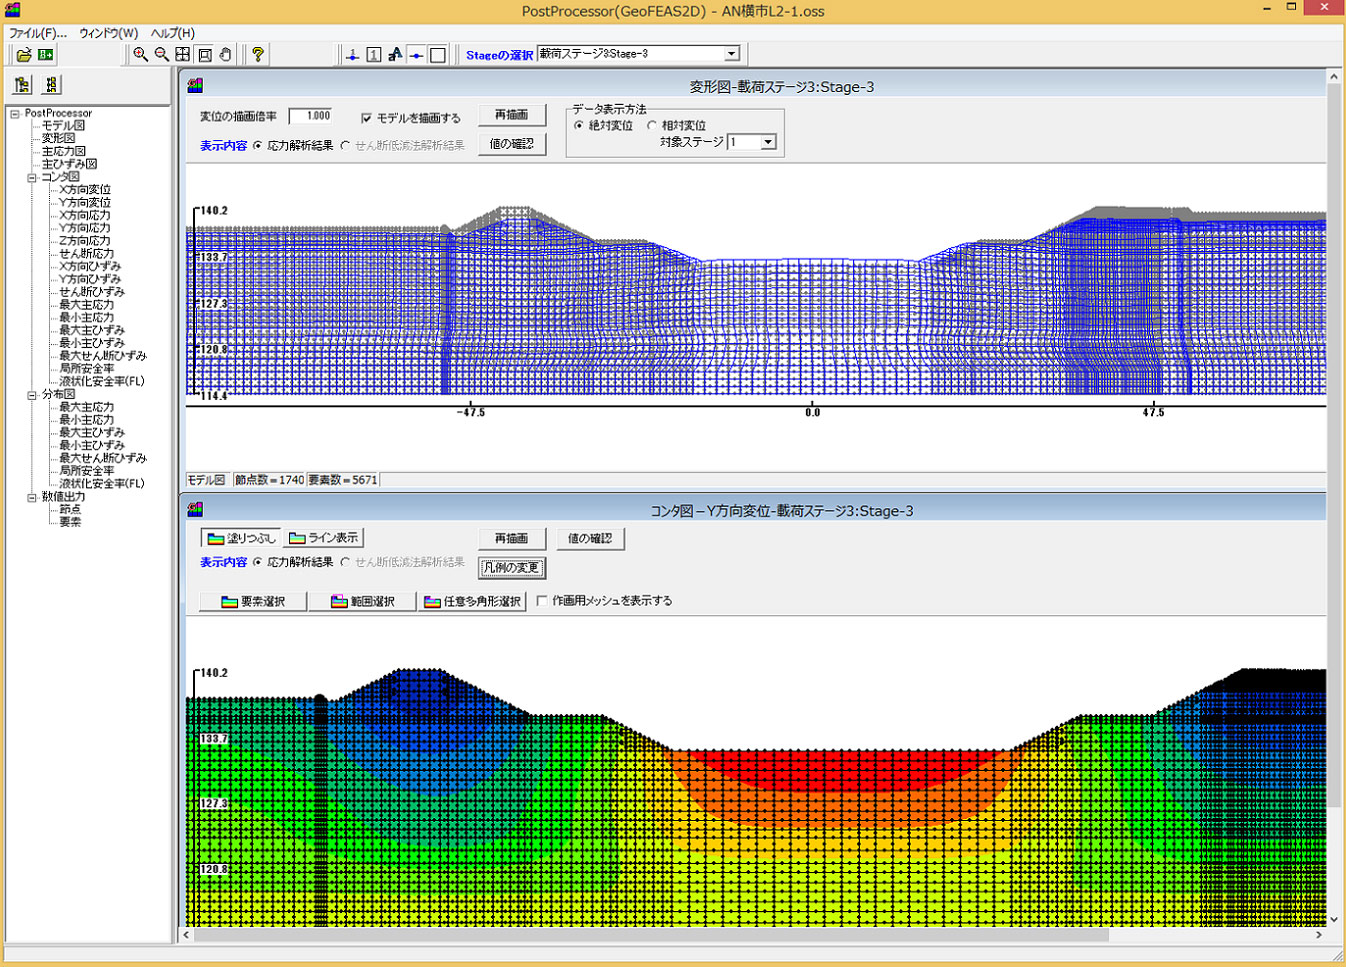The image size is (1346, 967).
Task: Click the 塗りつぶし fill display button
Action: click(241, 538)
